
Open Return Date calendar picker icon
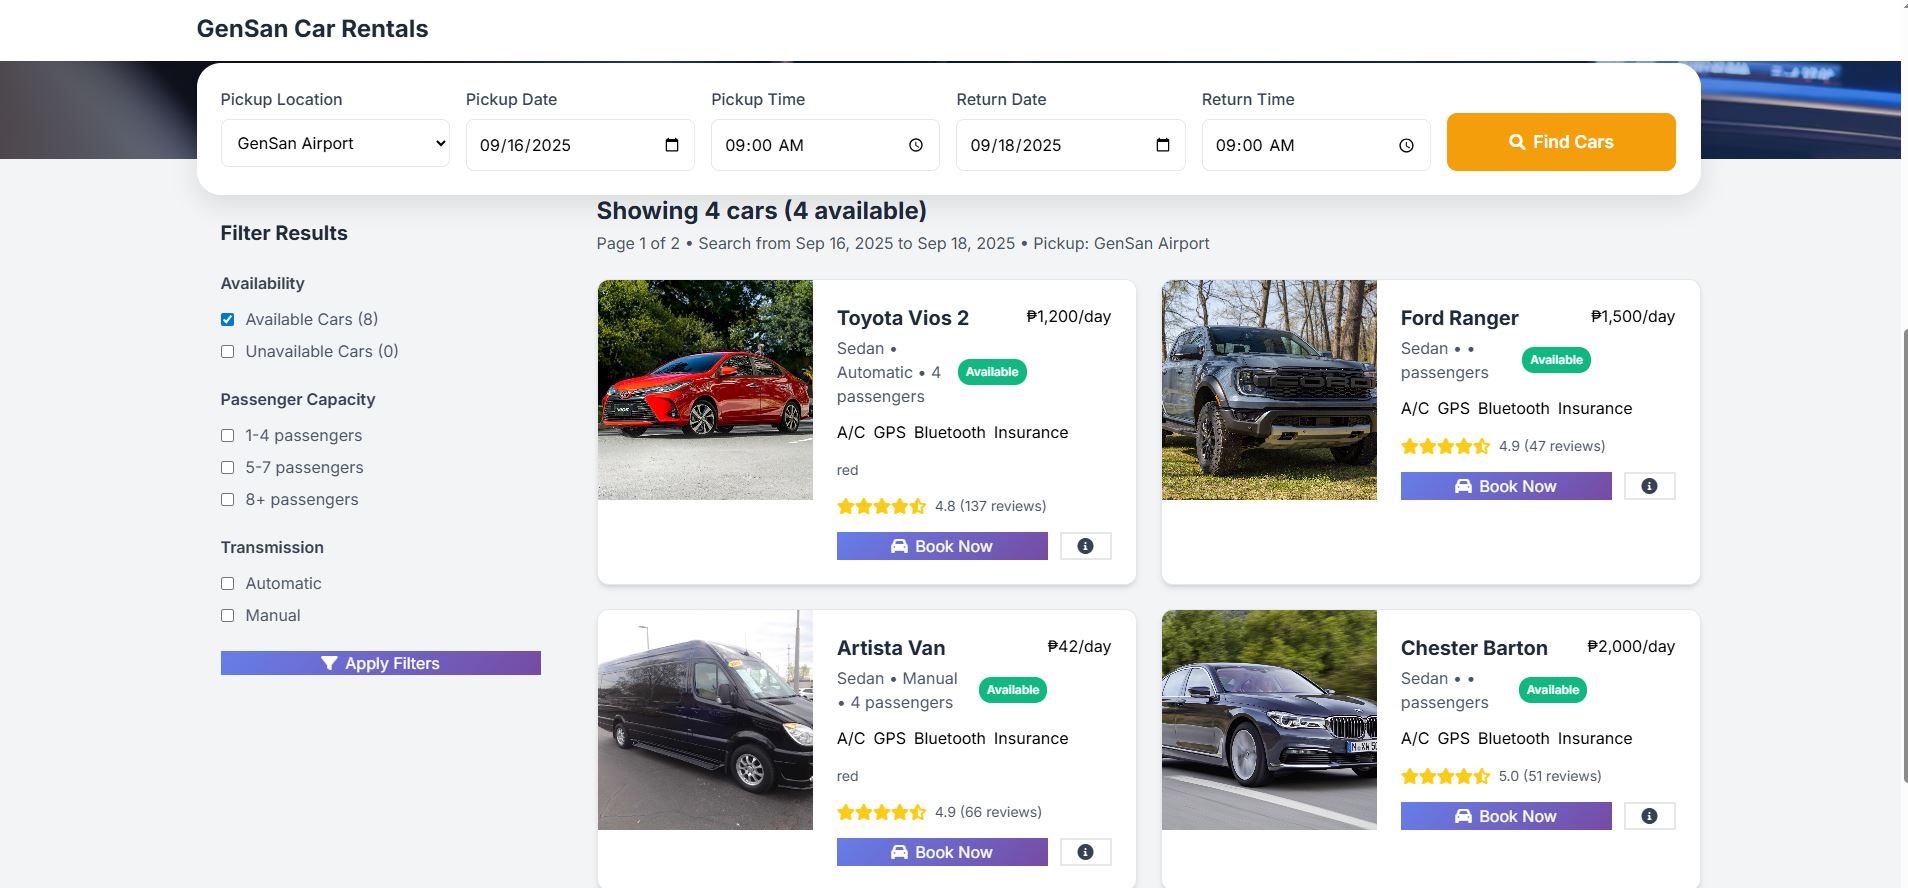1162,145
